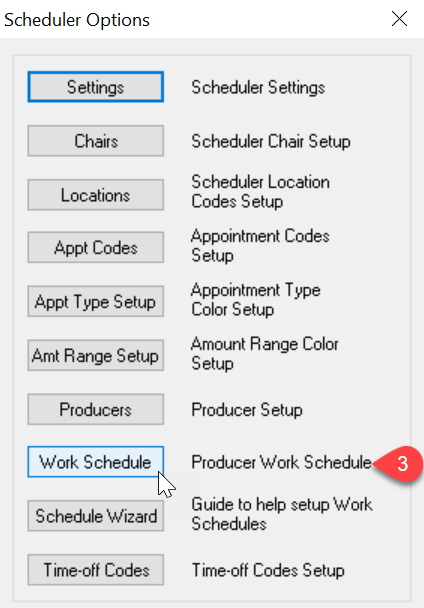
Task: Click the Scheduler Settings description text
Action: [x=258, y=88]
